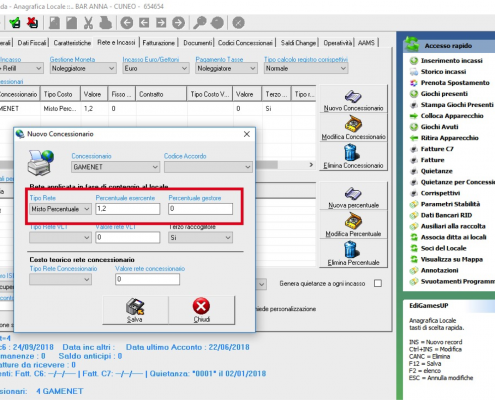The height and width of the screenshot is (400, 495).
Task: Open Corrispettivi shortcut
Action: point(440,193)
